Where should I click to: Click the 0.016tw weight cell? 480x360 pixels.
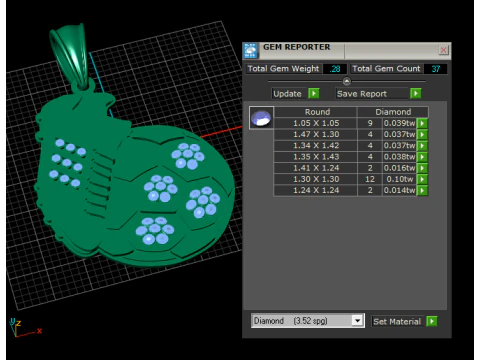[x=399, y=168]
